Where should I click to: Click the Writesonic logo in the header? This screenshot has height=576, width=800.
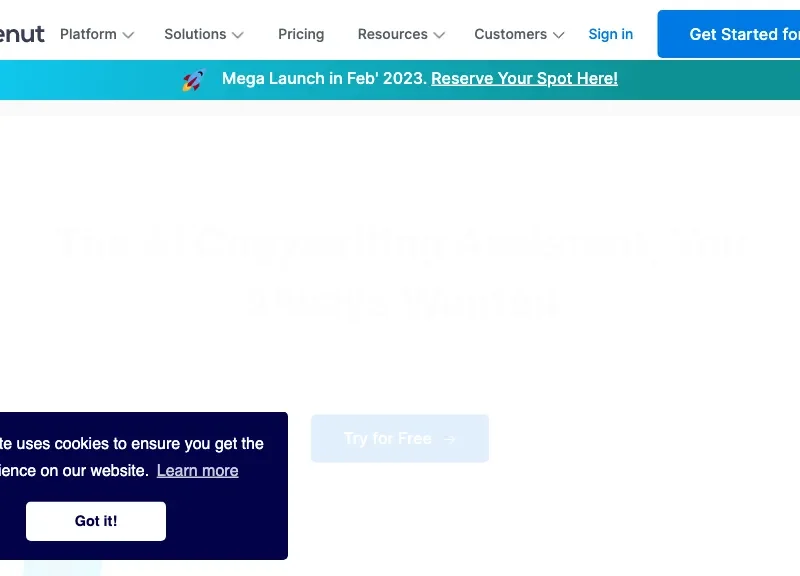pos(20,34)
